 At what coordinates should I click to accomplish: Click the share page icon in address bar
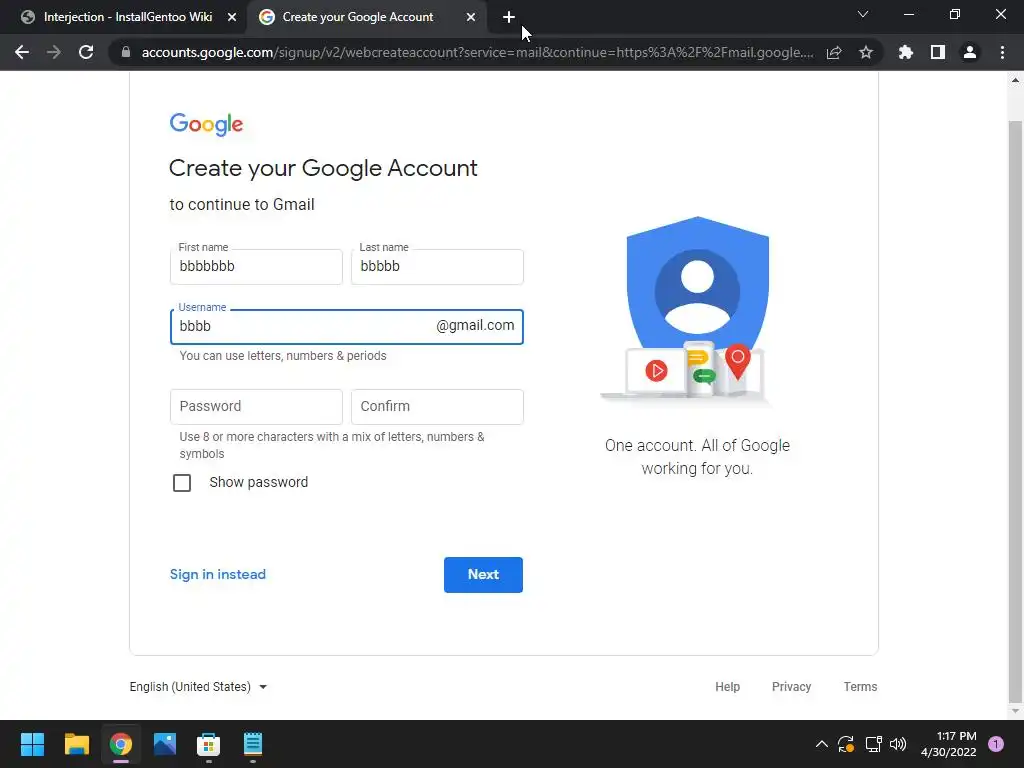click(x=834, y=52)
